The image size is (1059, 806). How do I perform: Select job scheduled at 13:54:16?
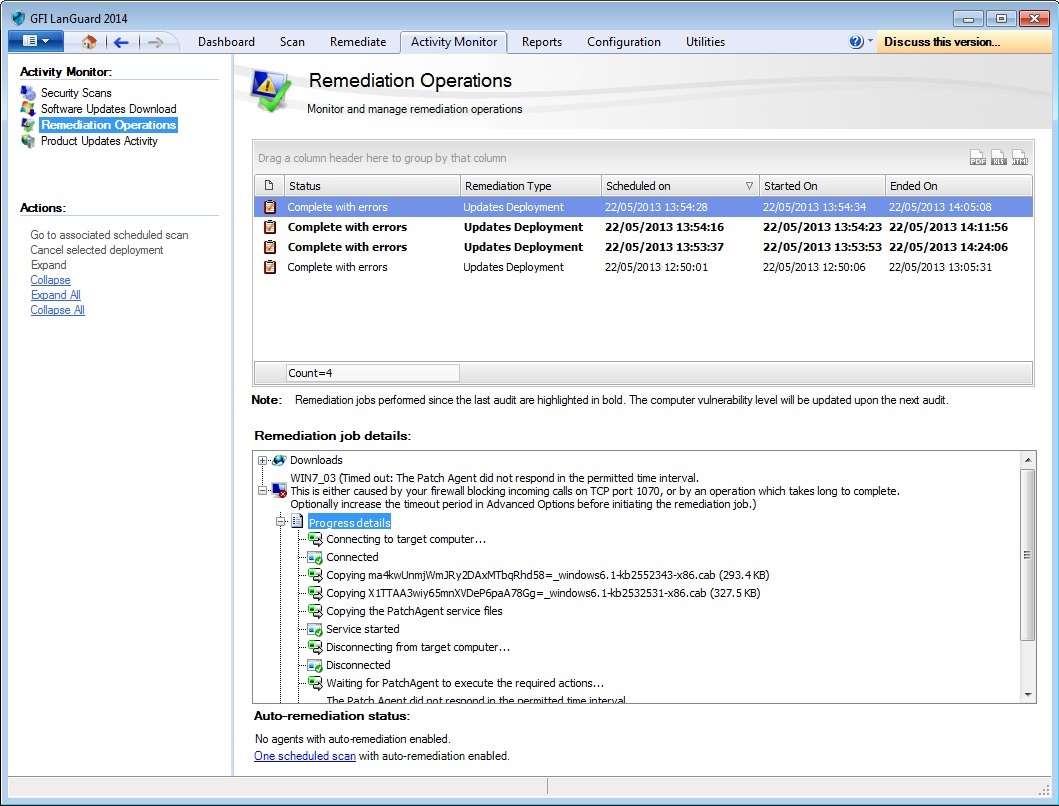(644, 227)
